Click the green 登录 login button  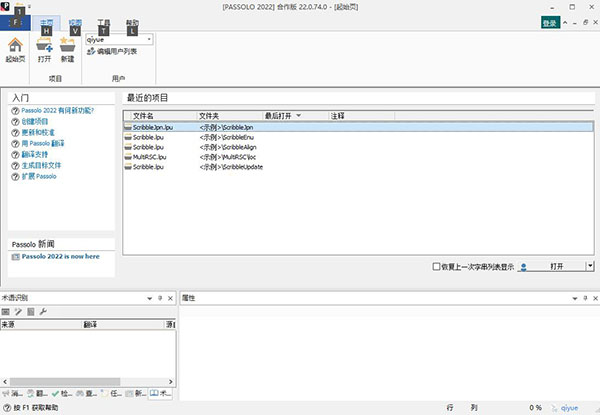point(550,23)
